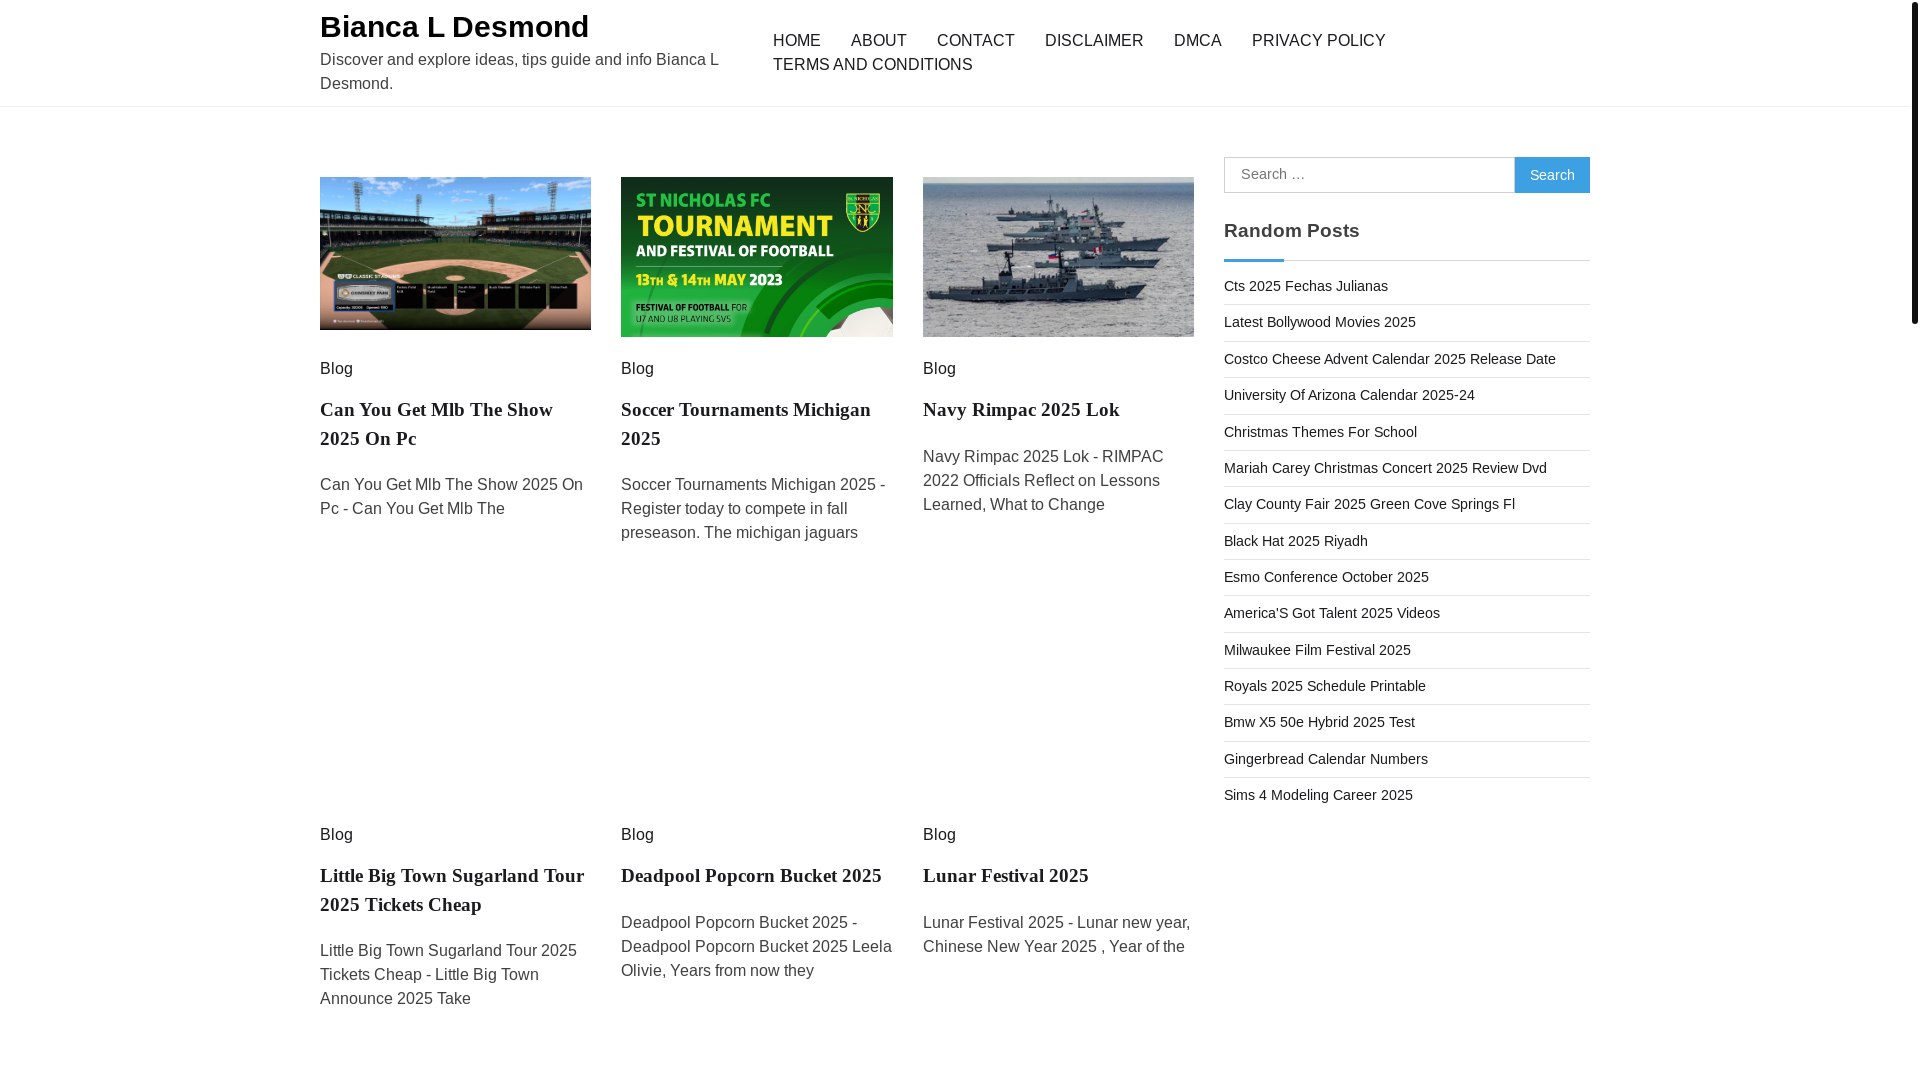1920x1080 pixels.
Task: Open Mariah Carey Christmas Concert 2025 link
Action: (1384, 468)
